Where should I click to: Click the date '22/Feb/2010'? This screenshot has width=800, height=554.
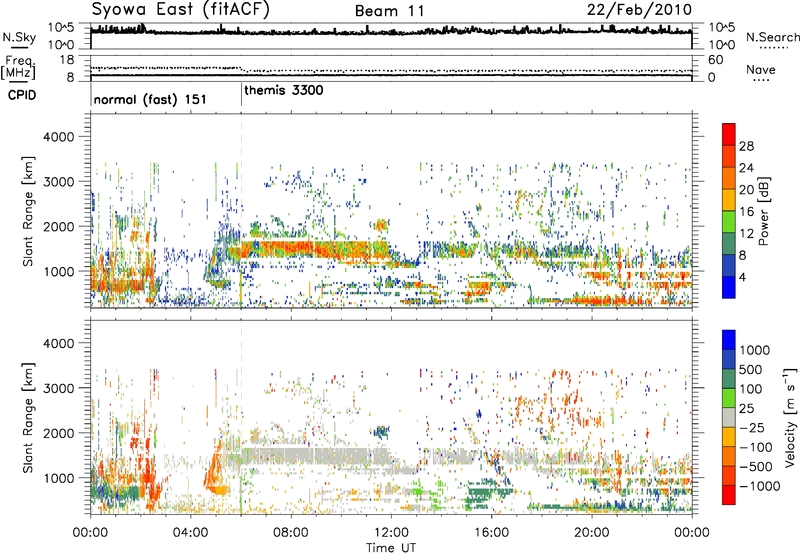(639, 10)
